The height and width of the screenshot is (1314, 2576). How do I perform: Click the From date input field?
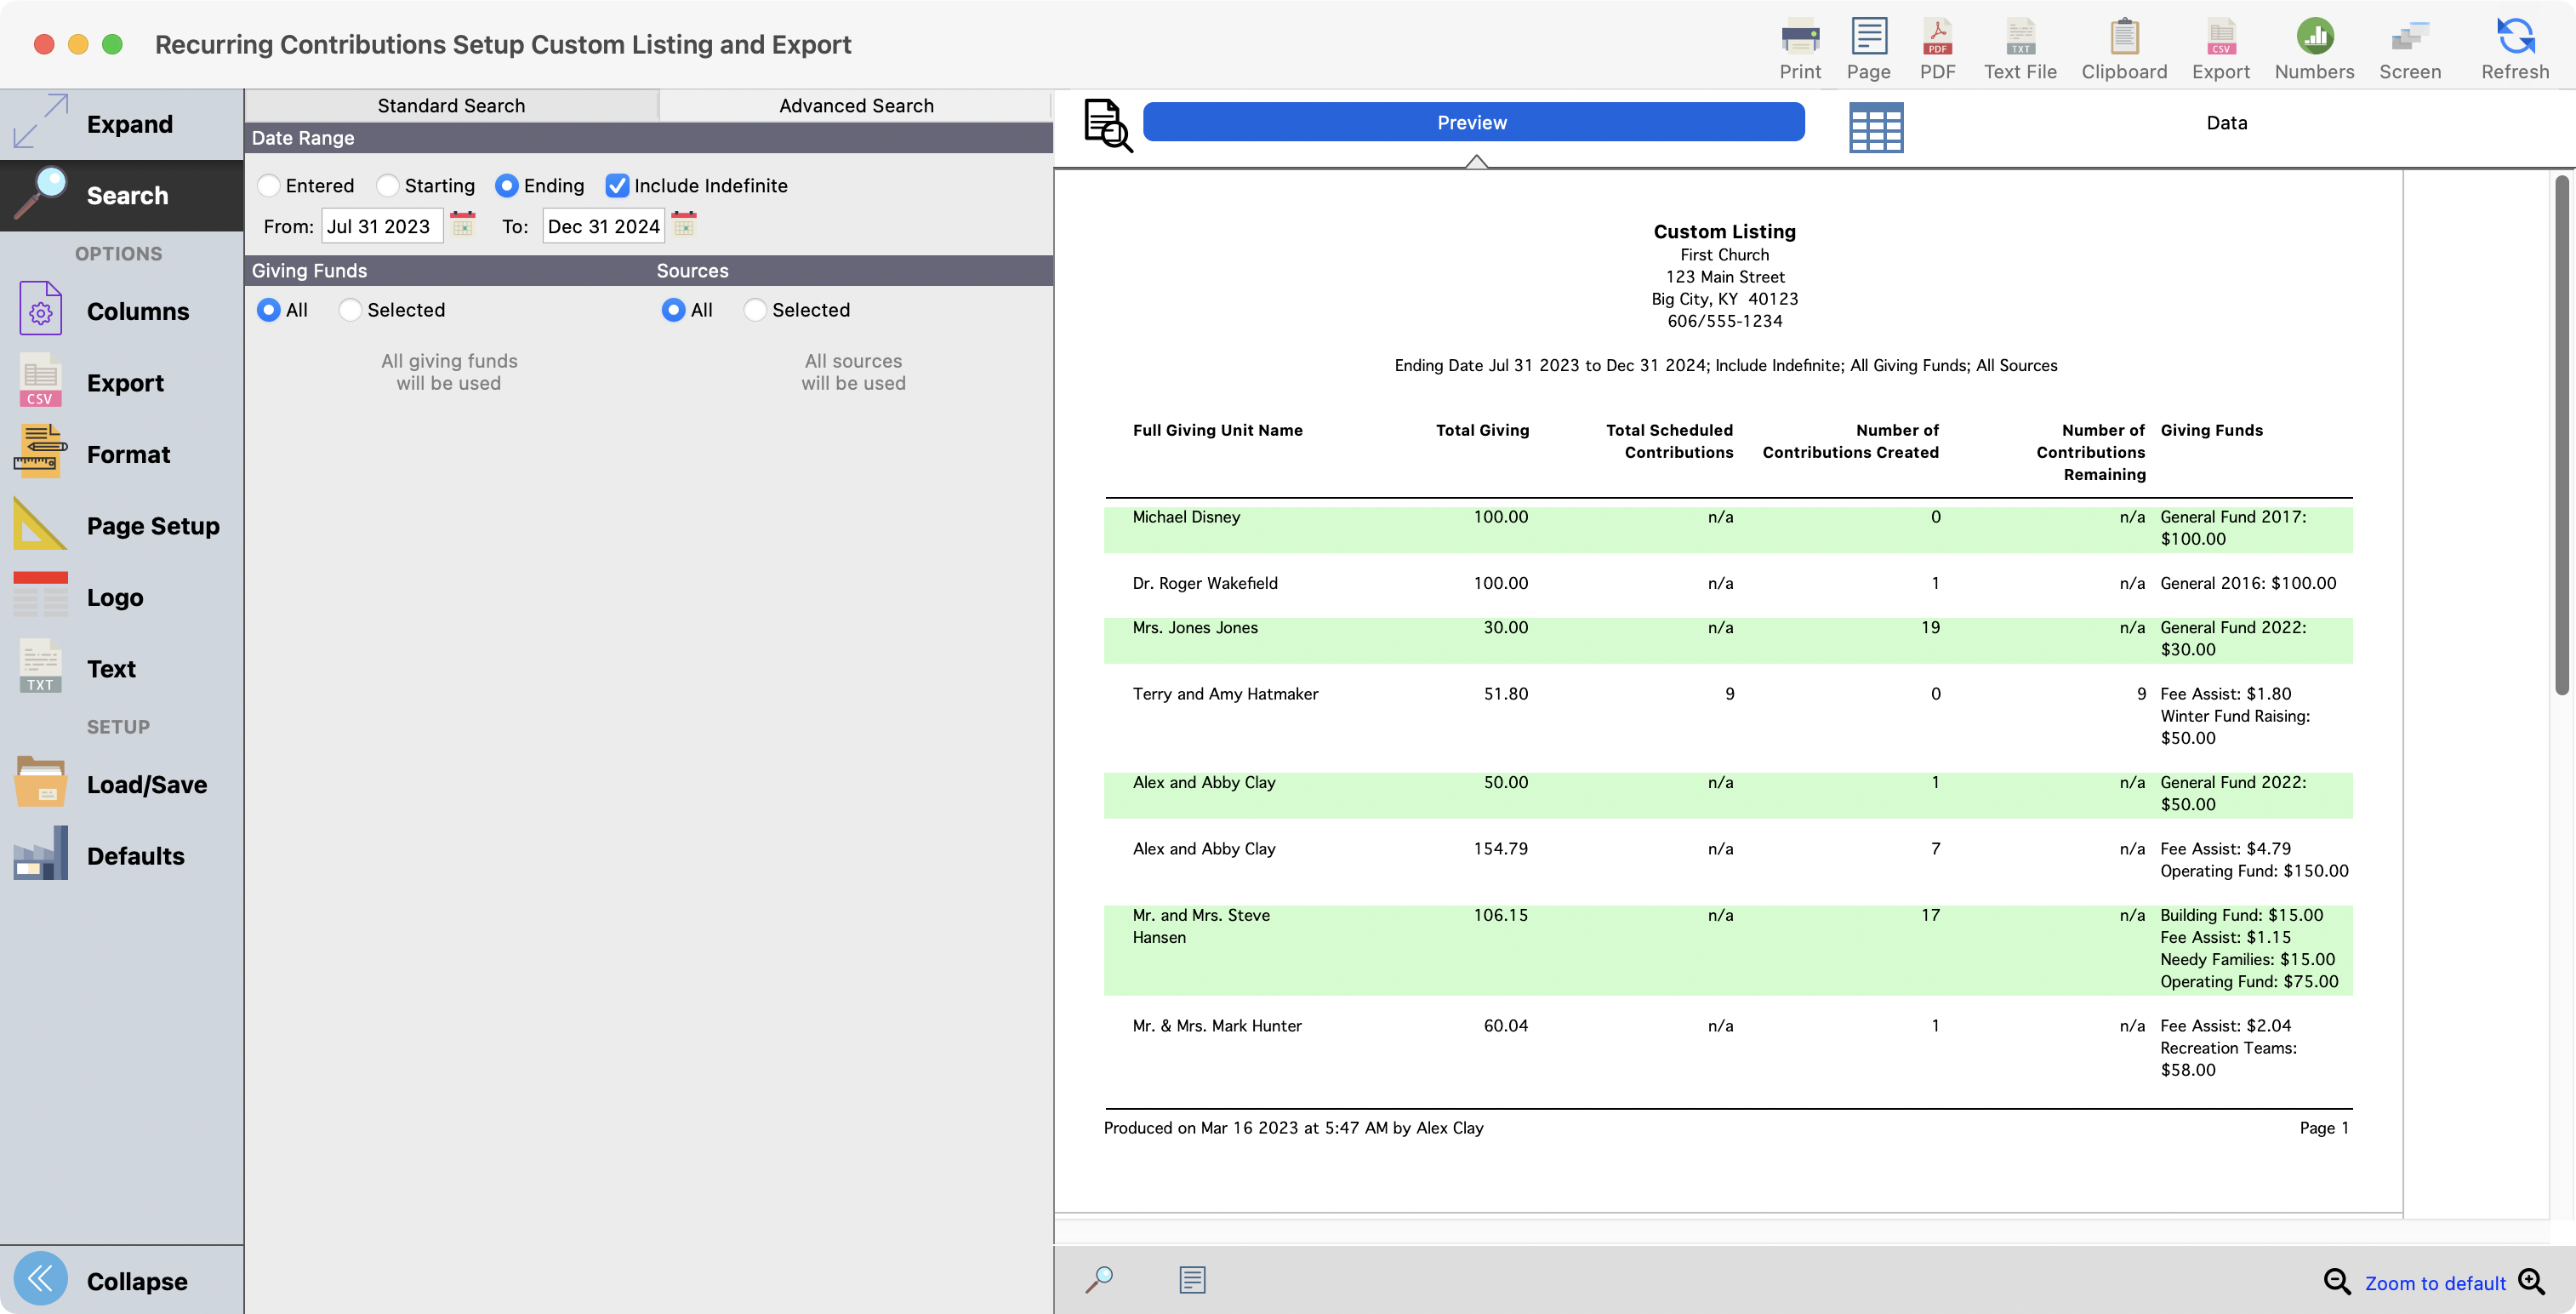381,227
